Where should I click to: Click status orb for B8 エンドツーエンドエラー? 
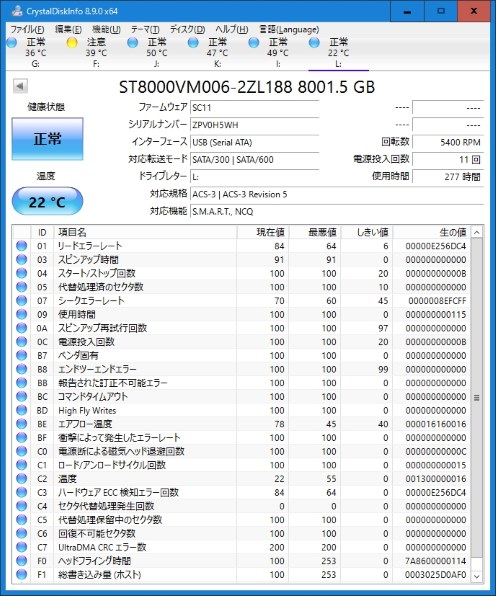[22, 369]
